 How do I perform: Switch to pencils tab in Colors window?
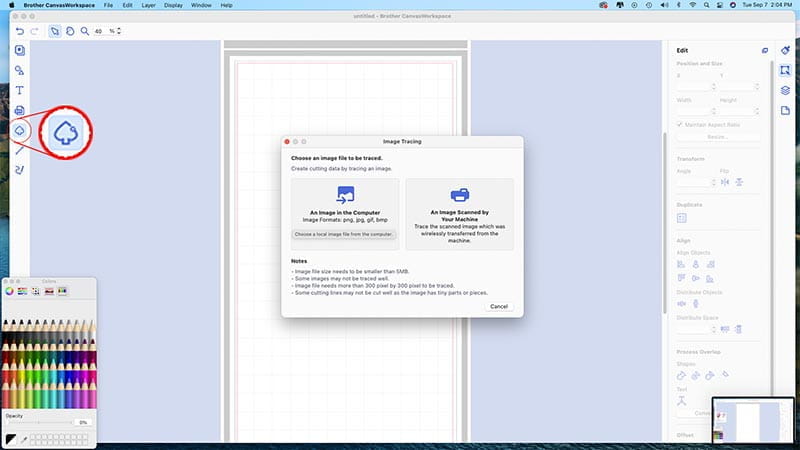(x=62, y=291)
